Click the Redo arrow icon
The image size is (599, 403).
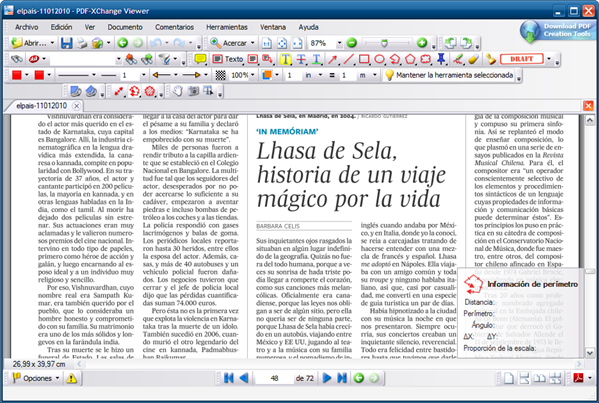[179, 43]
